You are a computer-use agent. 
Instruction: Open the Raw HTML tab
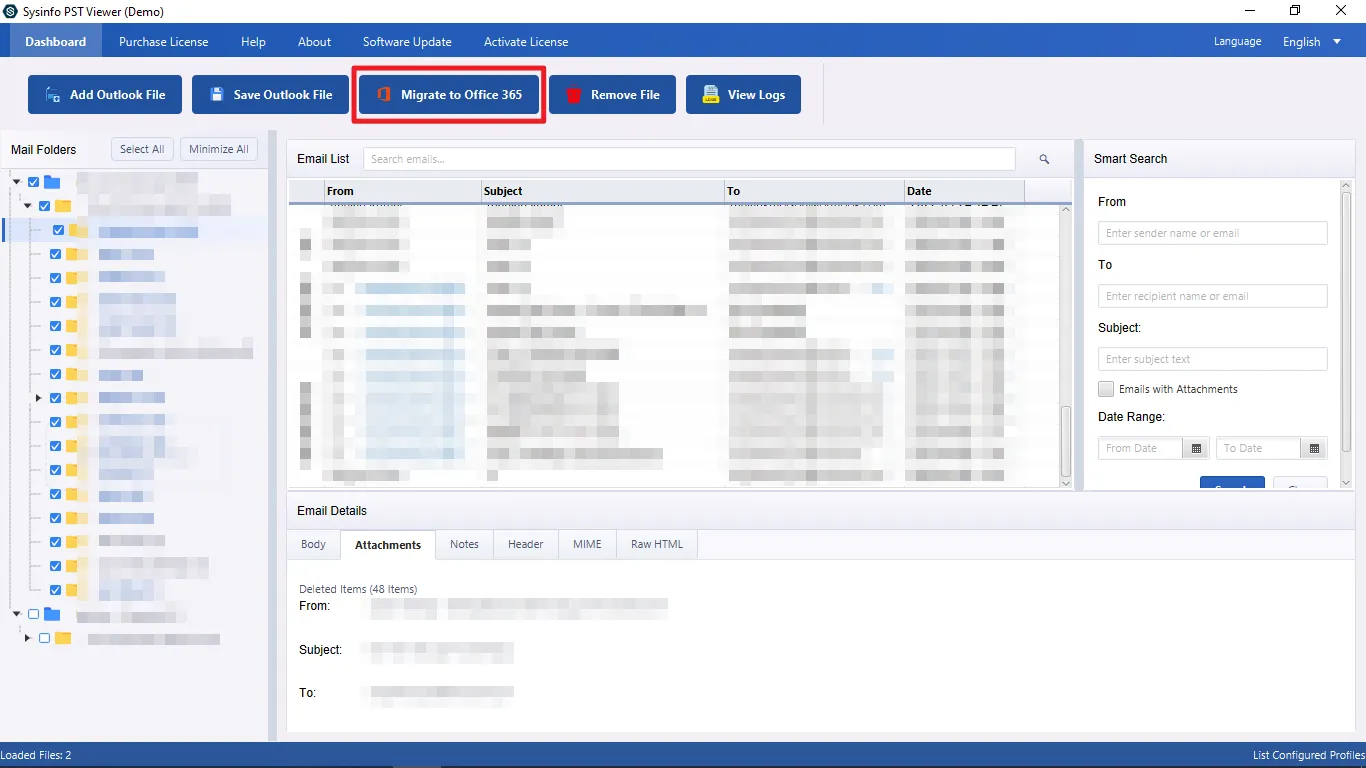point(657,544)
